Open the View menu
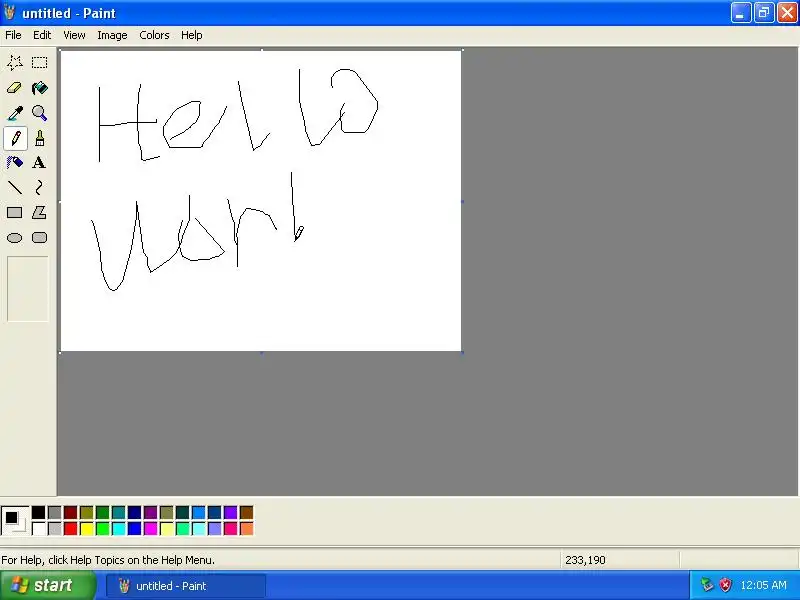 tap(74, 35)
